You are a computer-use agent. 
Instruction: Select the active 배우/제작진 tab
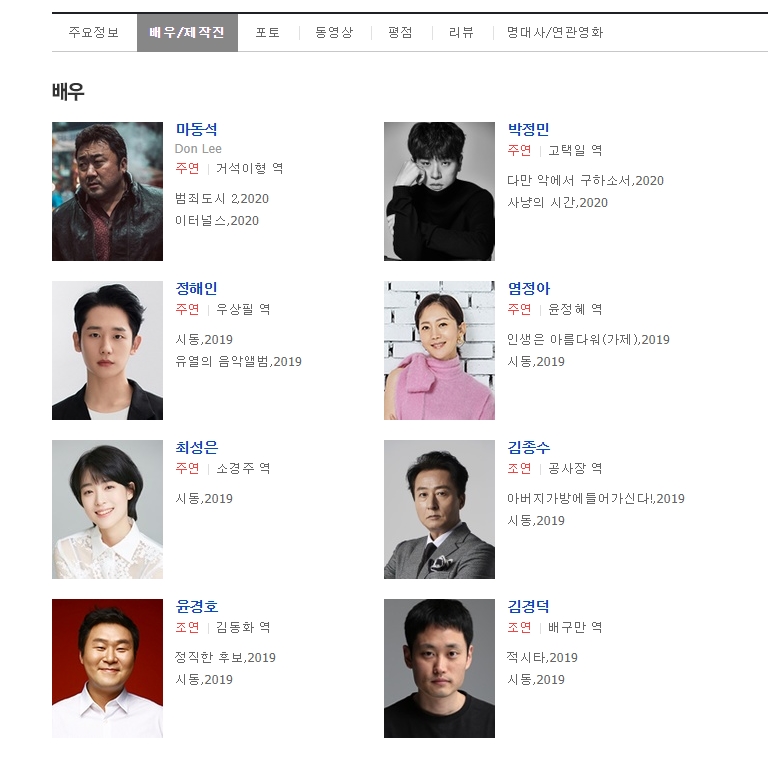[187, 32]
